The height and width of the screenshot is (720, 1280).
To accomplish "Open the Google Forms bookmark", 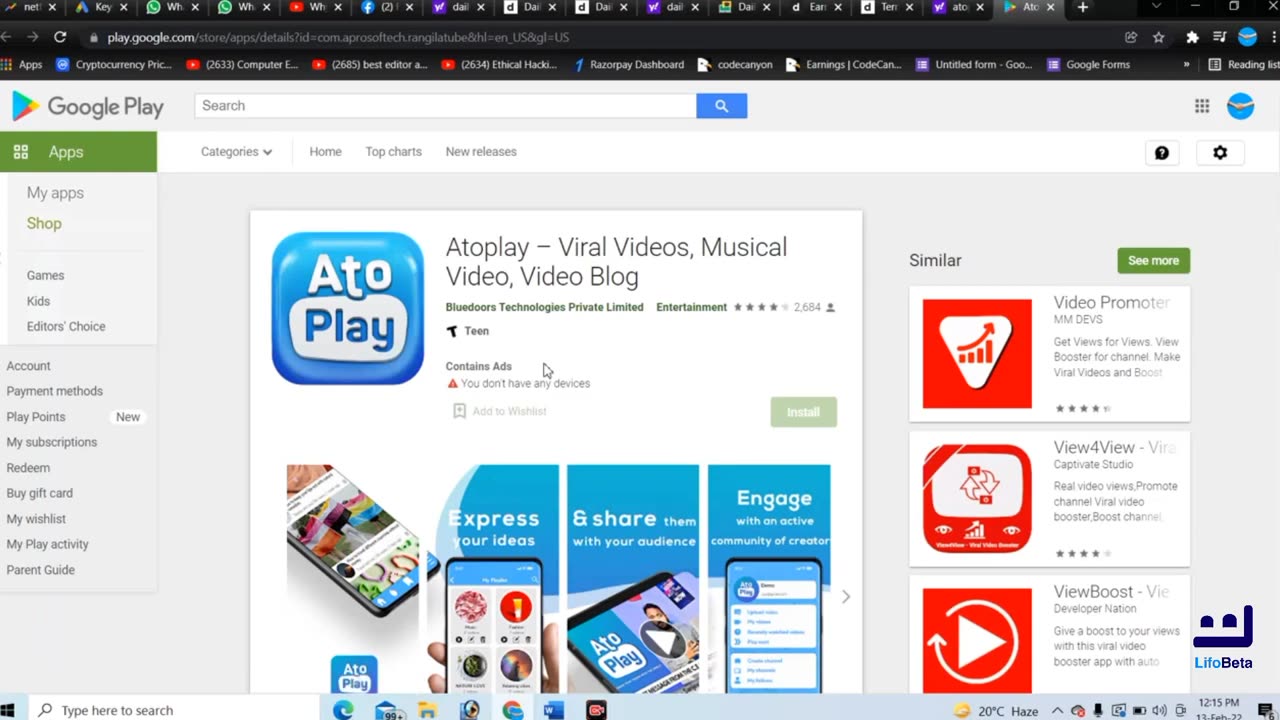I will (1088, 65).
